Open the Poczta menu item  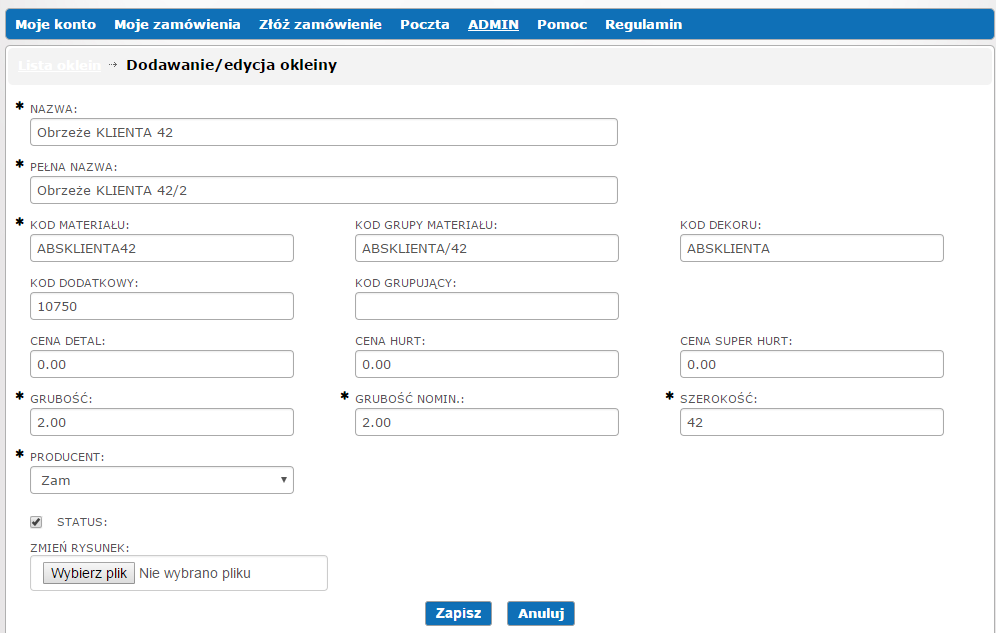425,24
